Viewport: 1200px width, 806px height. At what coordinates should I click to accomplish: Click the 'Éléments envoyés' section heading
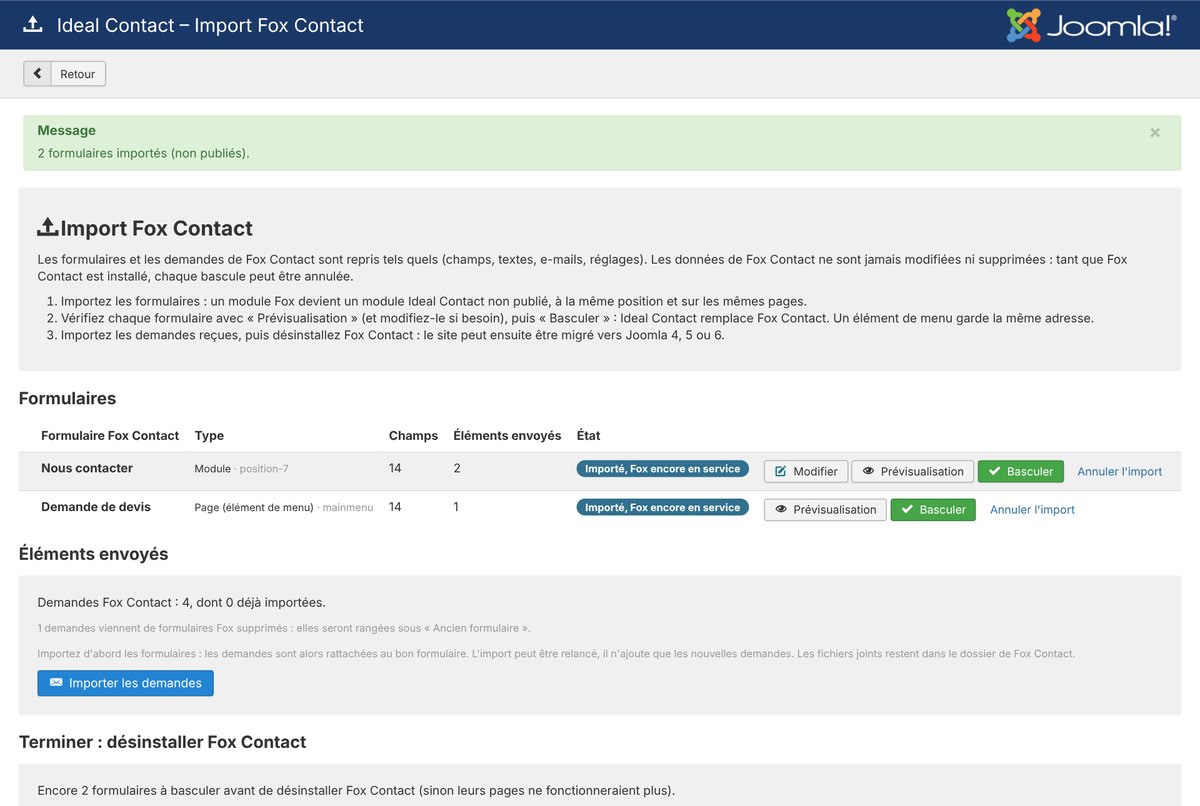tap(93, 554)
